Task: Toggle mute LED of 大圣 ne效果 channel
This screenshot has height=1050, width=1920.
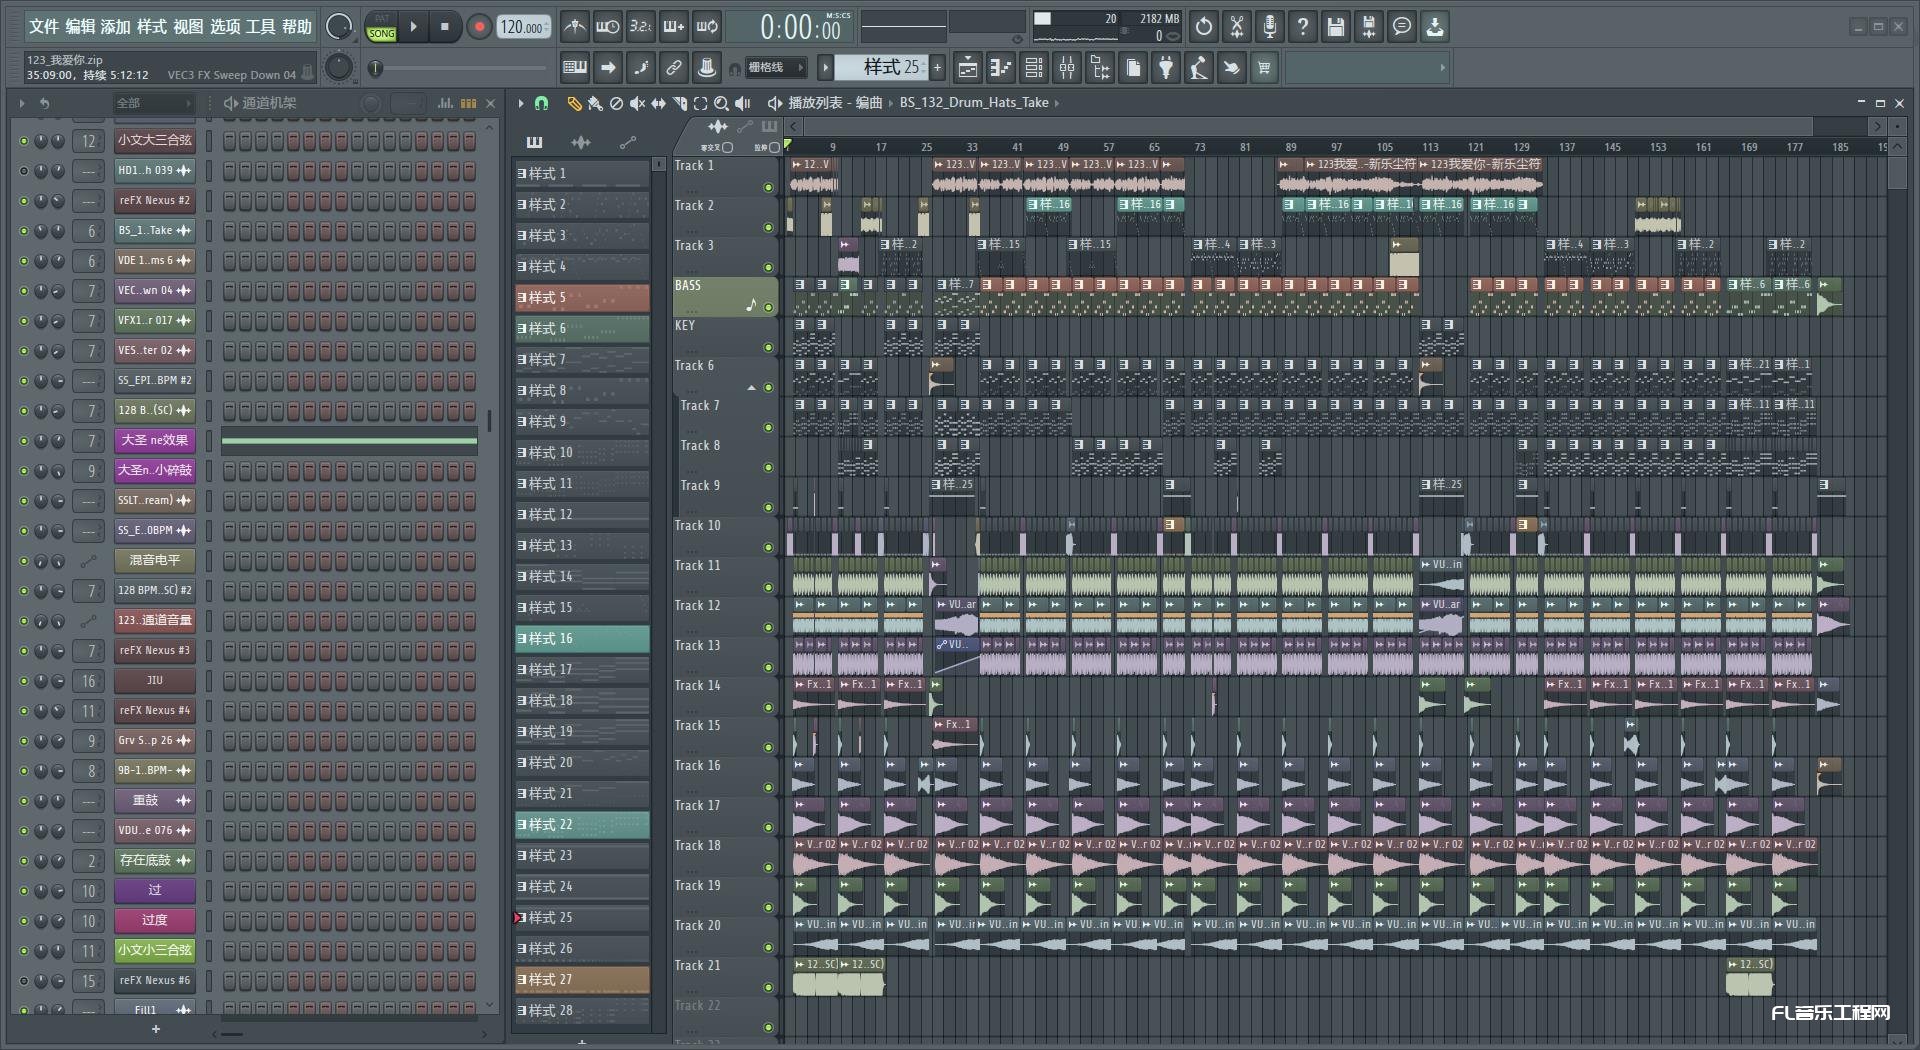Action: click(24, 441)
